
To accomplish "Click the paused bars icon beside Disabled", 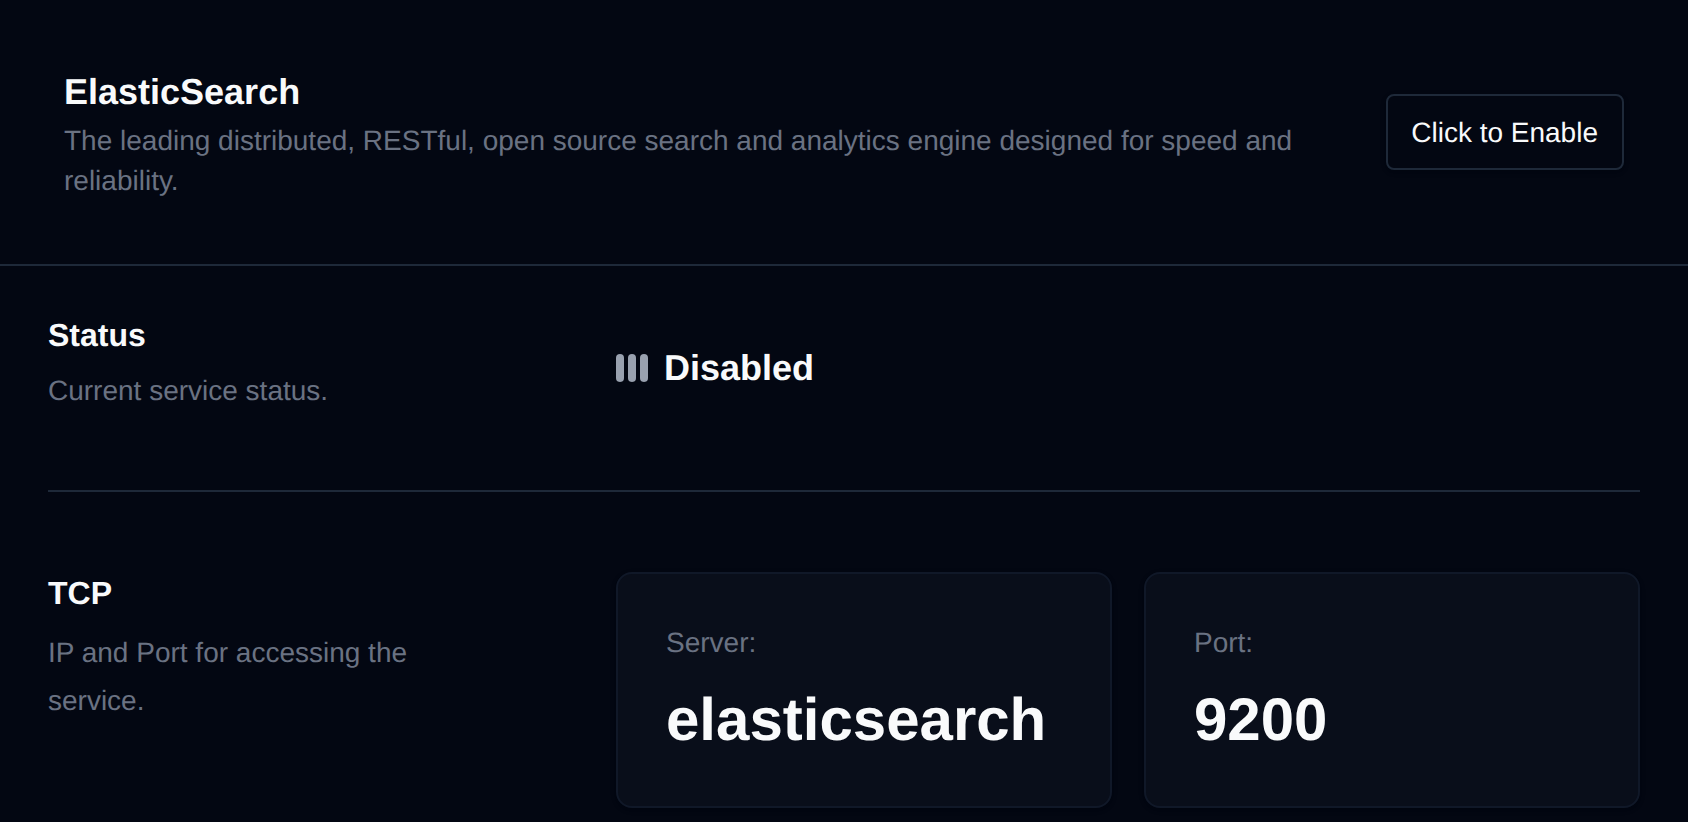I will (x=632, y=368).
